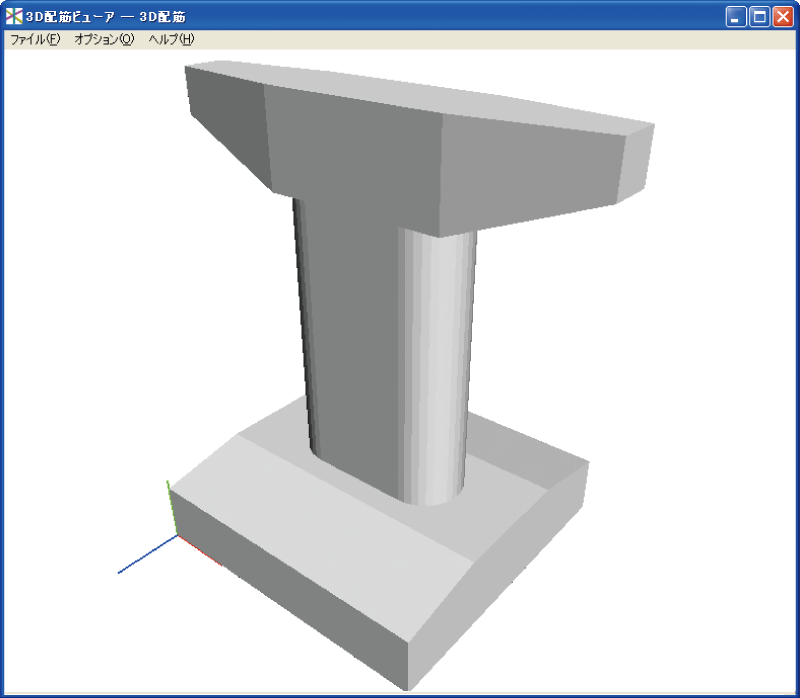800x698 pixels.
Task: Click the 3D pier model column
Action: coord(386,352)
